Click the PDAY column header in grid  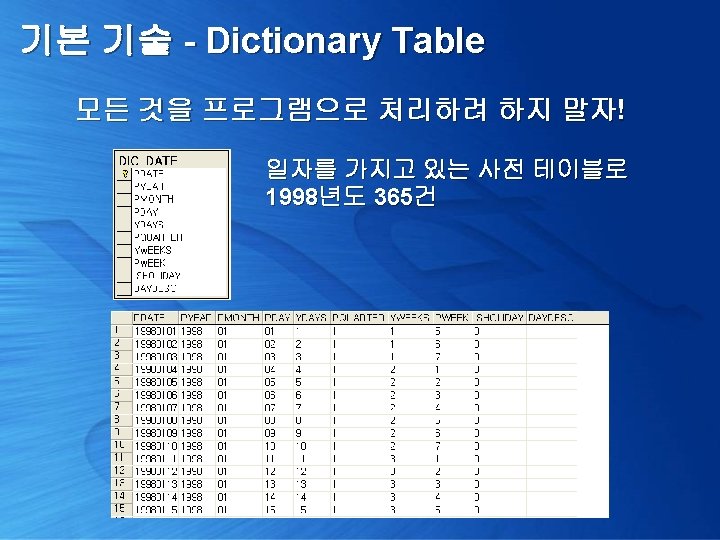pyautogui.click(x=278, y=318)
